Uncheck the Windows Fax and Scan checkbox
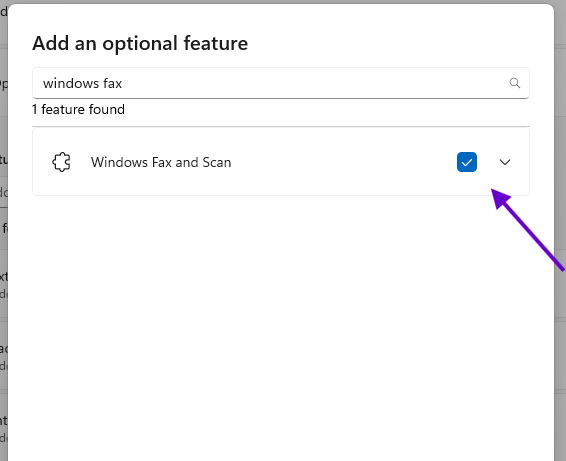566x461 pixels. pyautogui.click(x=467, y=162)
